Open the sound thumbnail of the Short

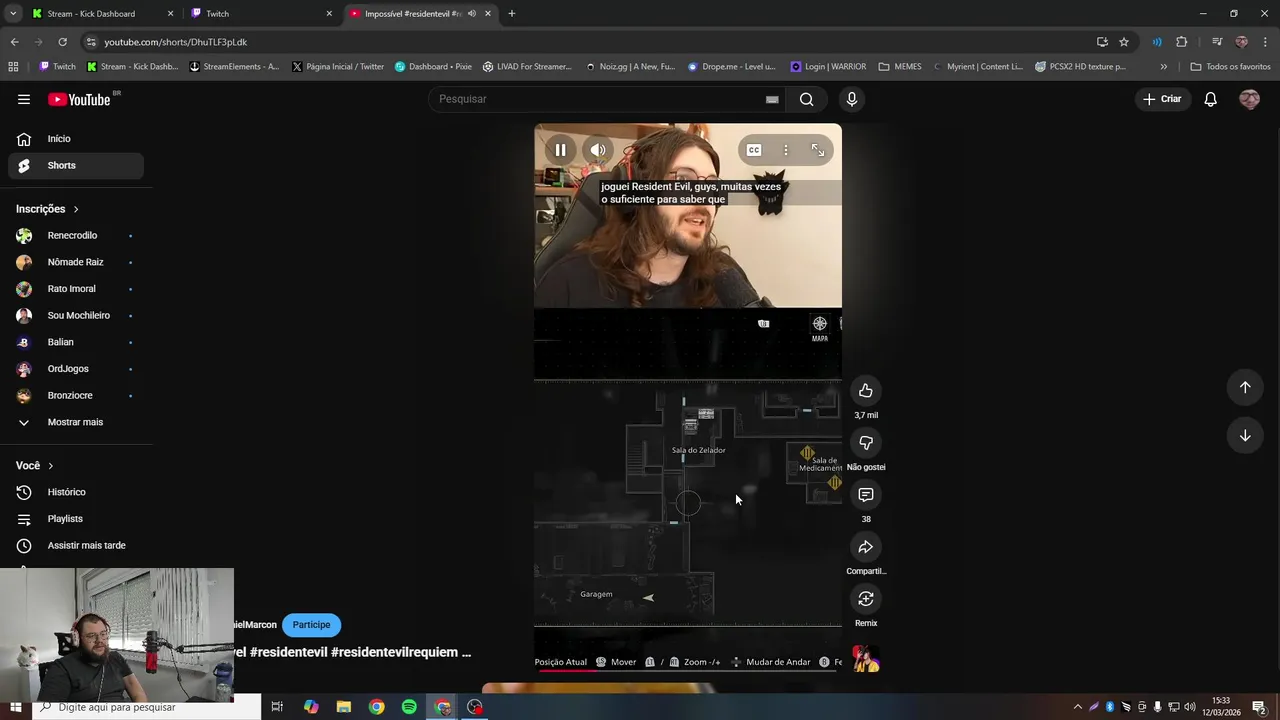click(866, 659)
